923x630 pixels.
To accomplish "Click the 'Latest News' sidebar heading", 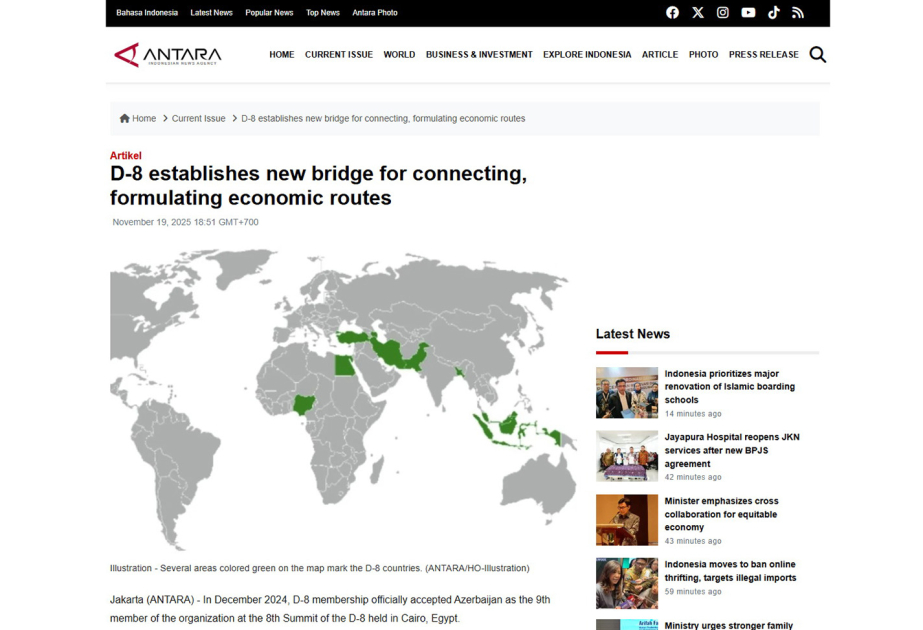I will coord(633,334).
